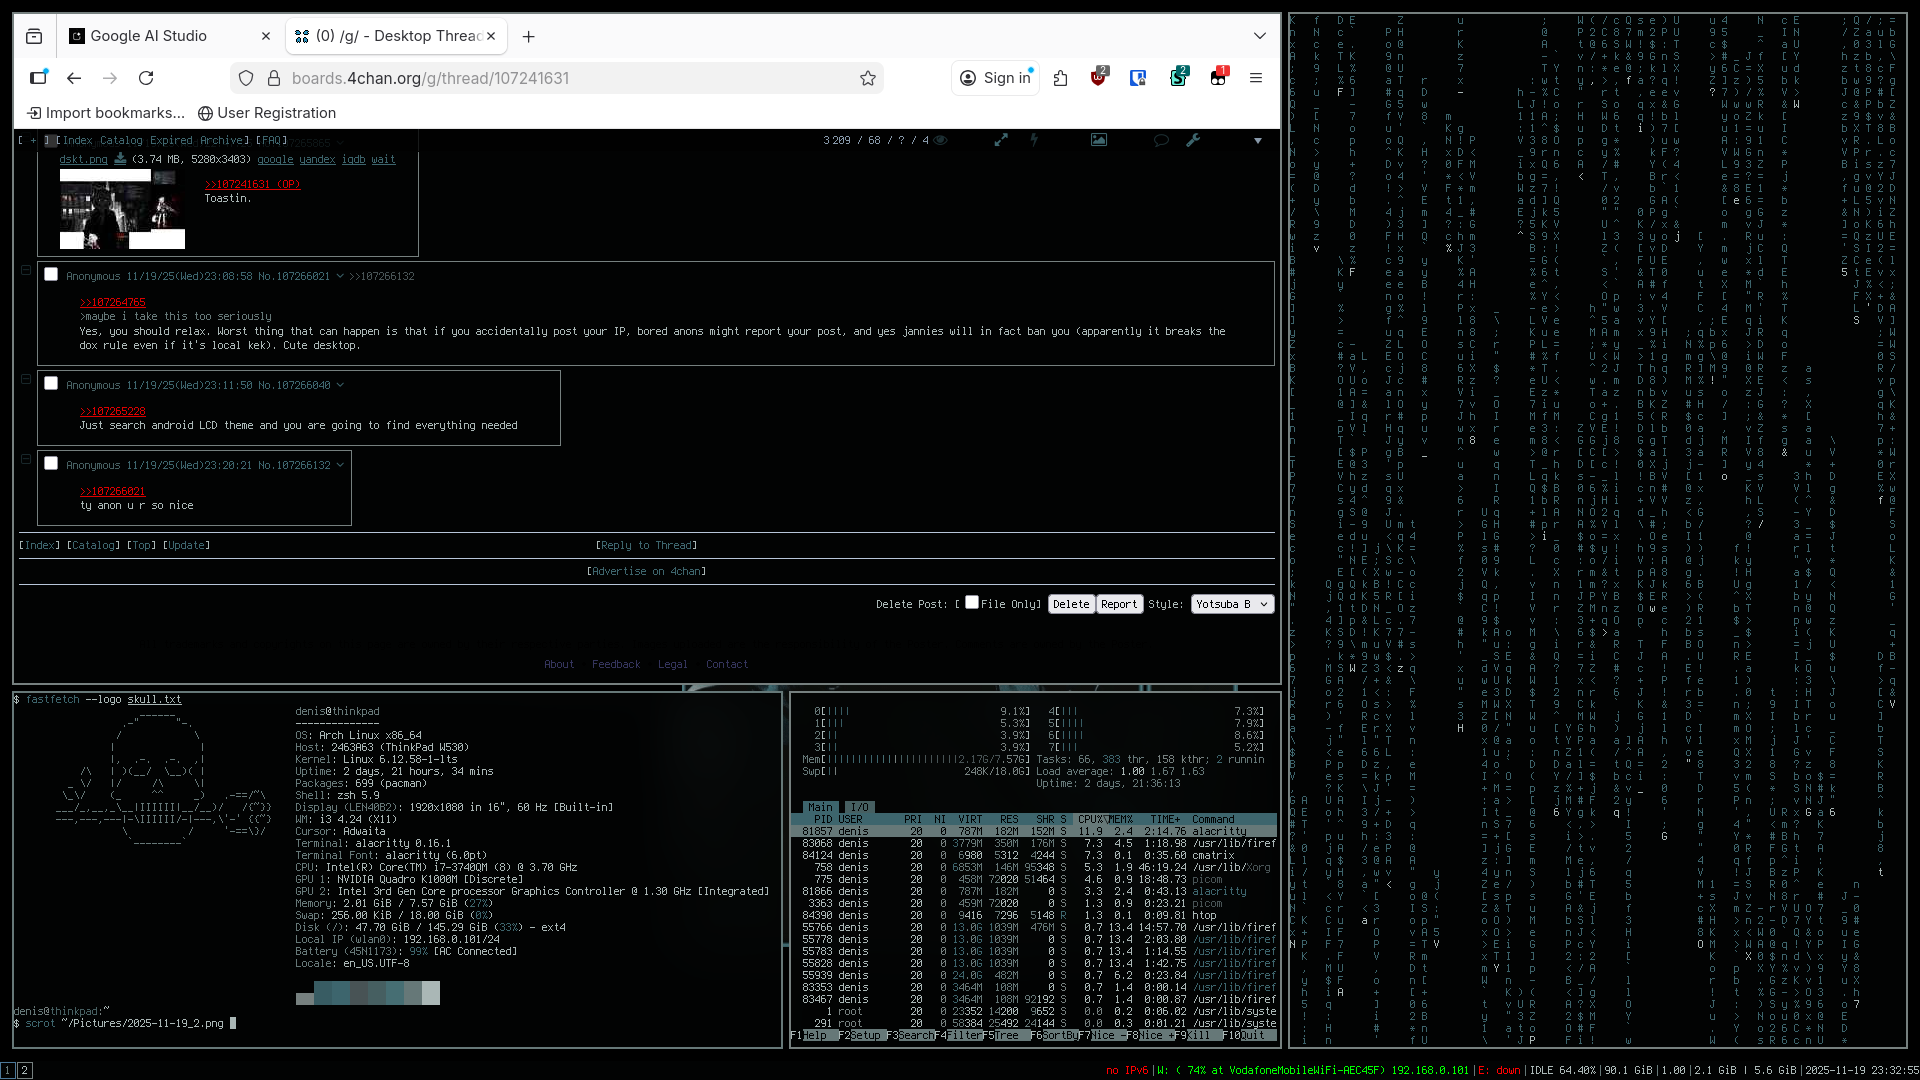Enable the File Only checkbox
The image size is (1920, 1080).
click(x=972, y=603)
